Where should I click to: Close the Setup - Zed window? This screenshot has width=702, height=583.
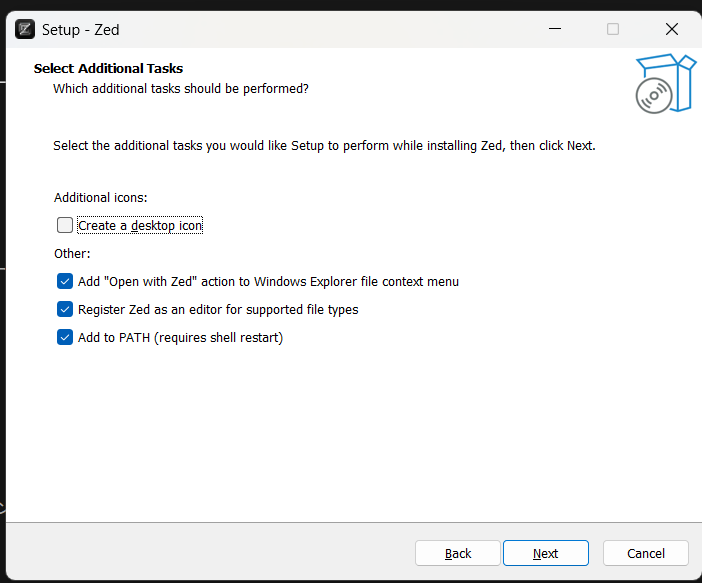coord(671,29)
